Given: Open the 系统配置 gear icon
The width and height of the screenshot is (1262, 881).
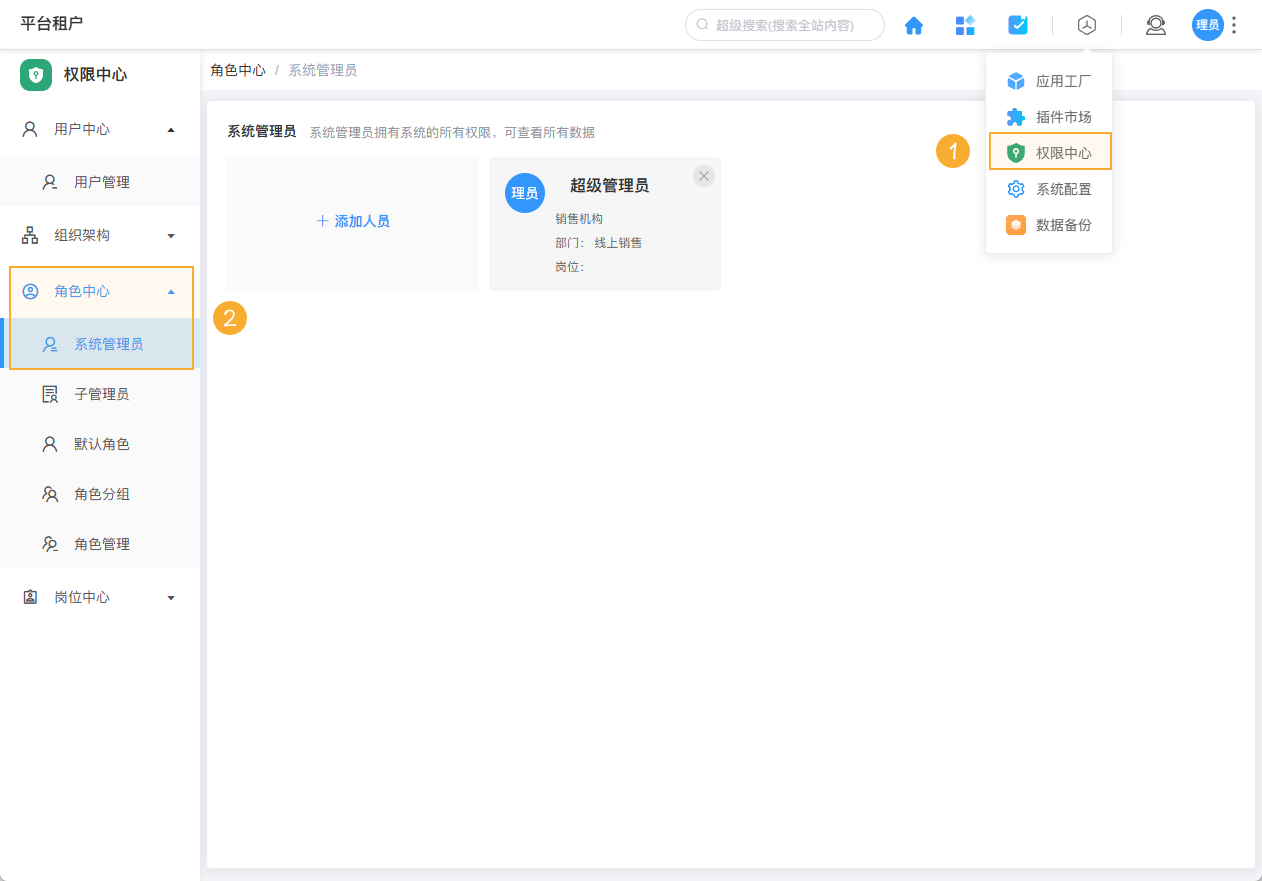Looking at the screenshot, I should (x=1015, y=188).
